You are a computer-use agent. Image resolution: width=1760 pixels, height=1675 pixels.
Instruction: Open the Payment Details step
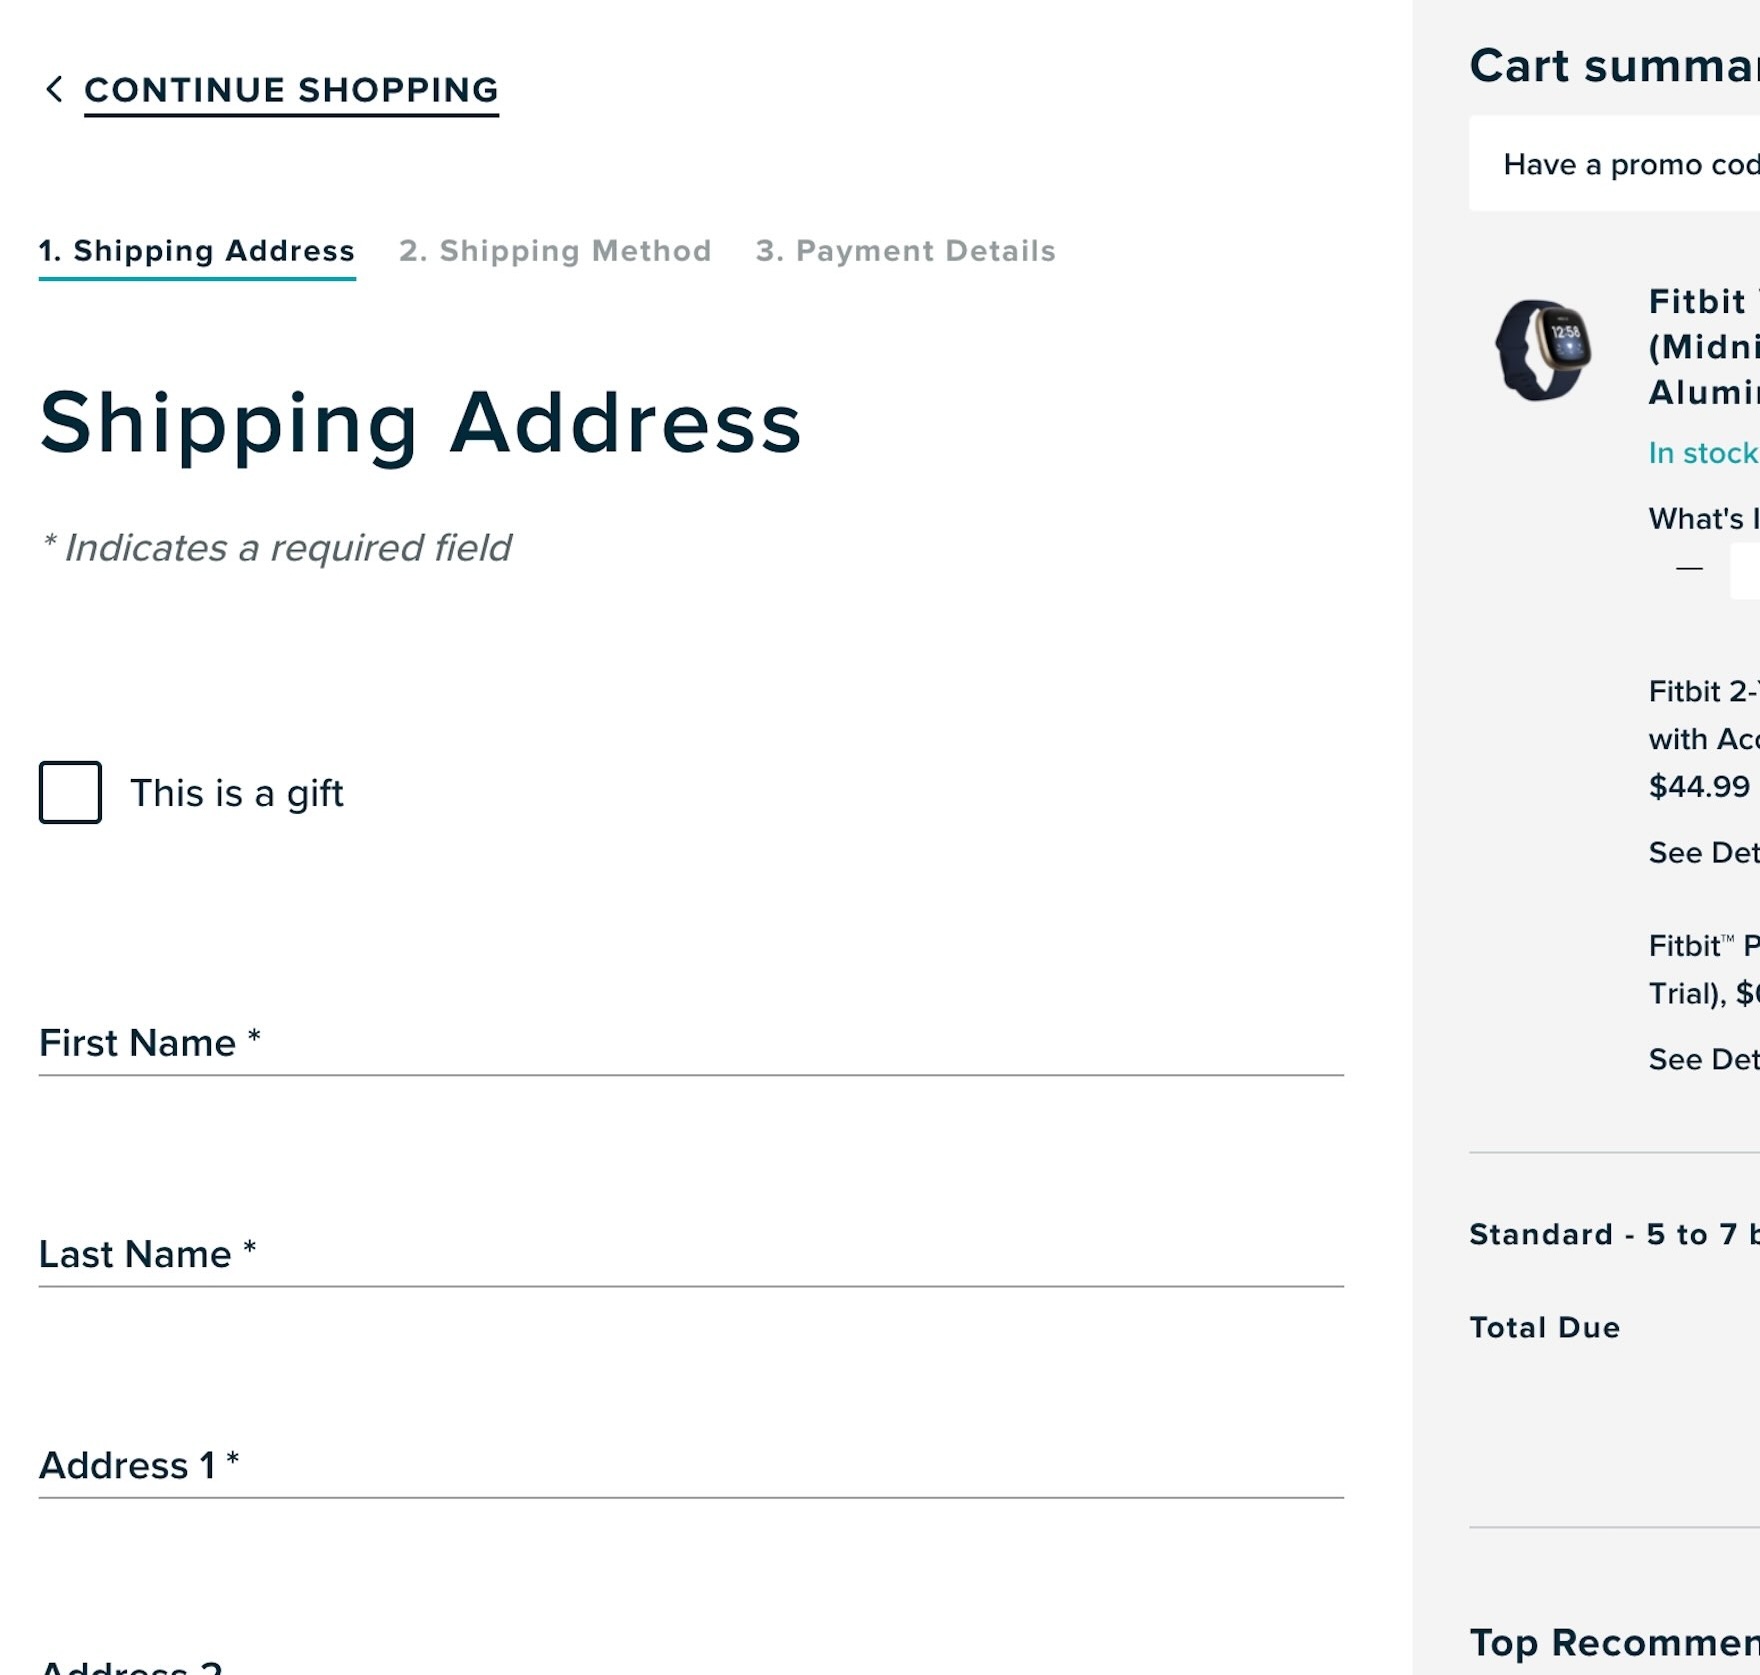coord(906,251)
